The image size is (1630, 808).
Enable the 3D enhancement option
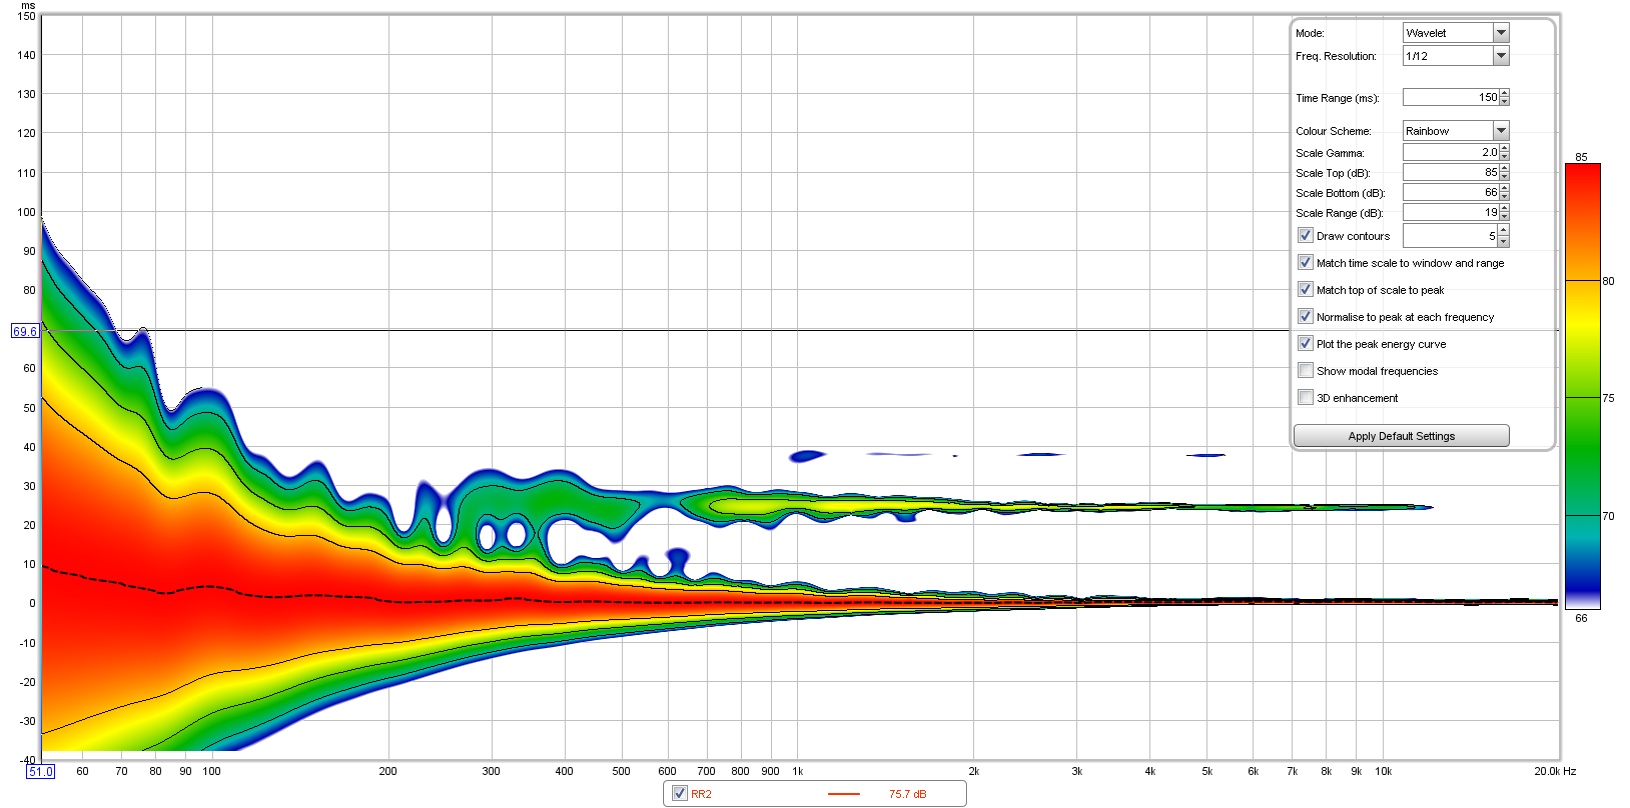point(1305,398)
